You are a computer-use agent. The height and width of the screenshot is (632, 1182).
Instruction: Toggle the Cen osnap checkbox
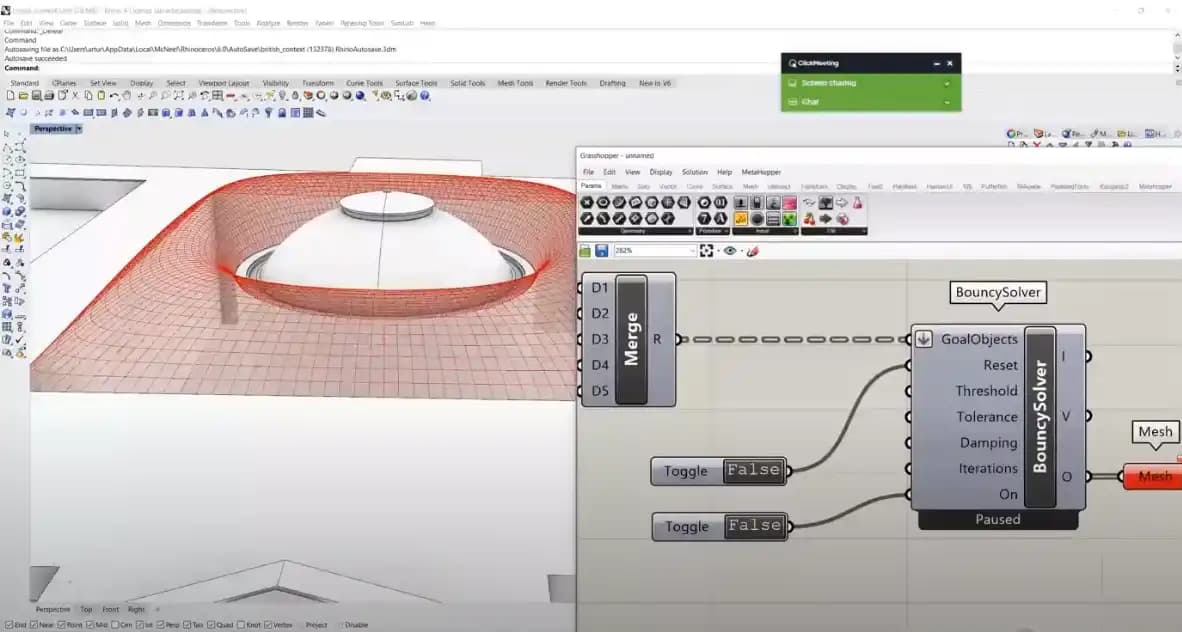pyautogui.click(x=115, y=625)
